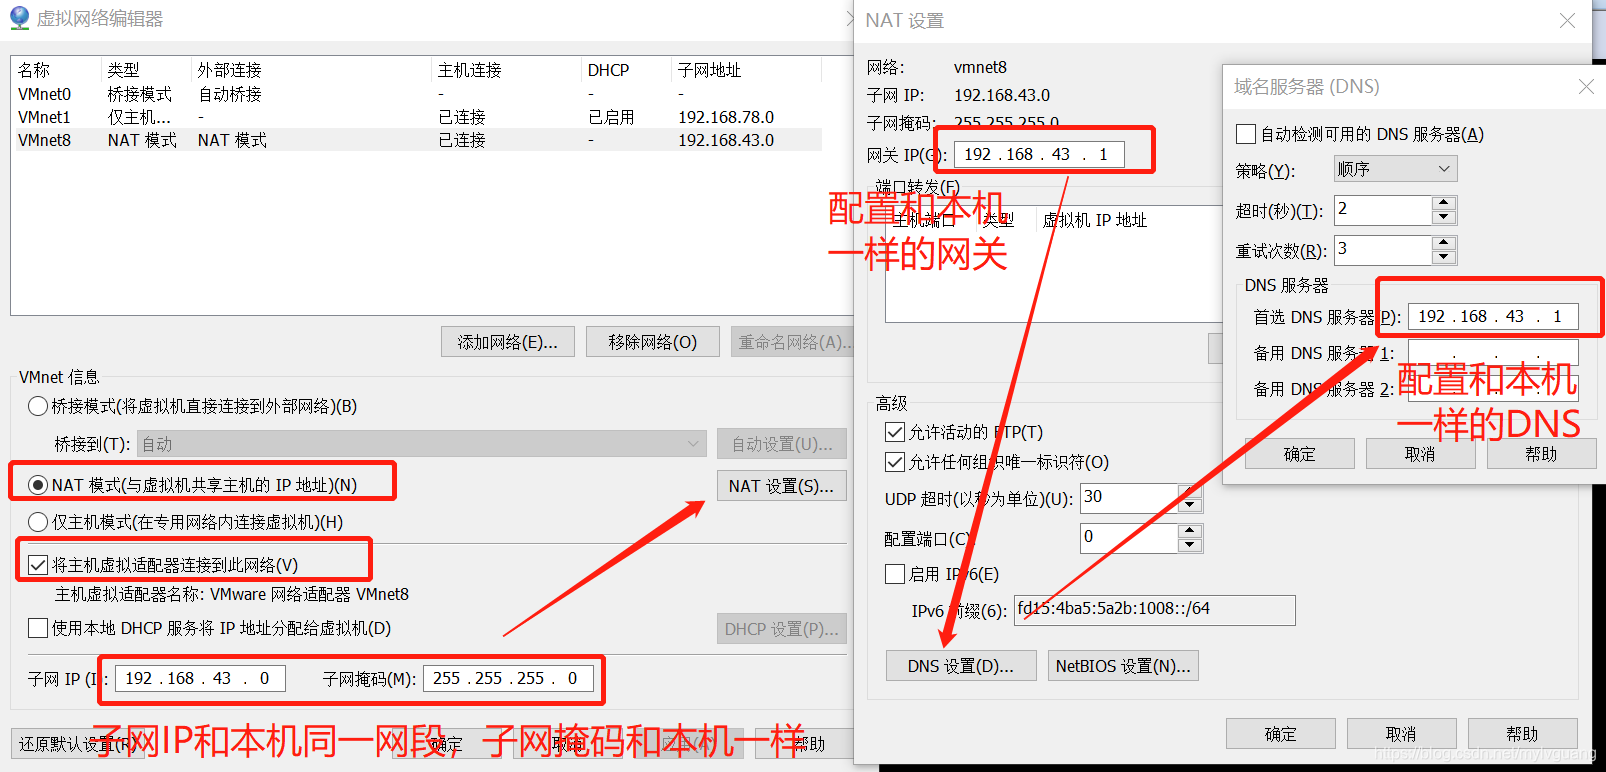
Task: Open DNS 设置(D)... button
Action: click(961, 666)
